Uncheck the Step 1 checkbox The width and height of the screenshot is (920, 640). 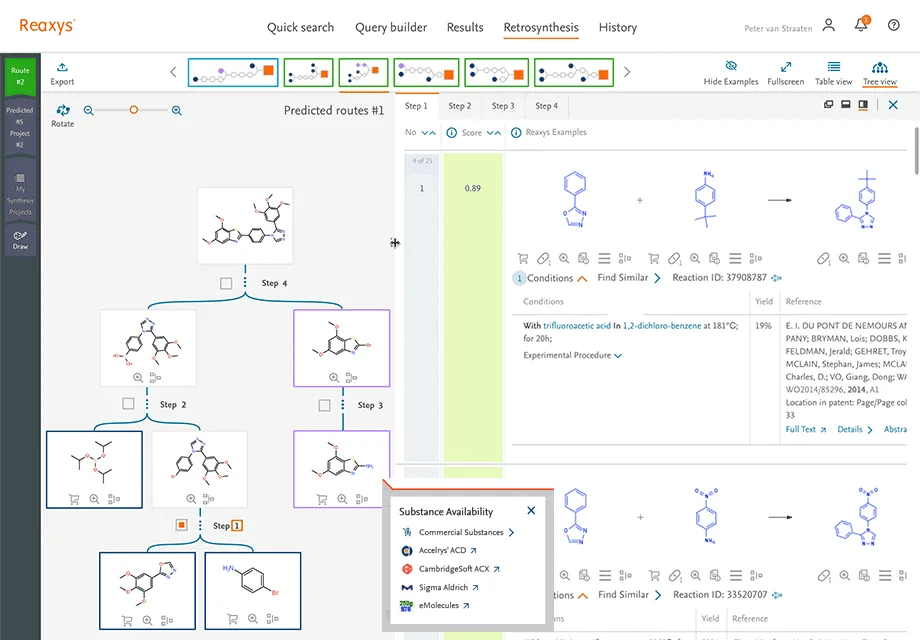coord(182,524)
